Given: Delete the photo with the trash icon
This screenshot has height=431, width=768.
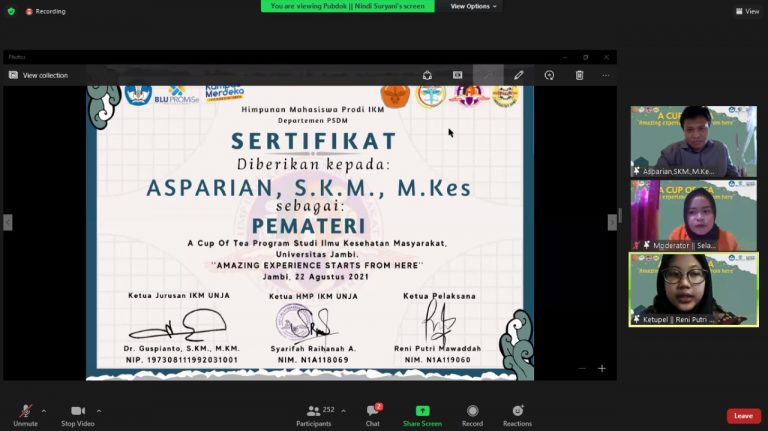Looking at the screenshot, I should point(579,75).
